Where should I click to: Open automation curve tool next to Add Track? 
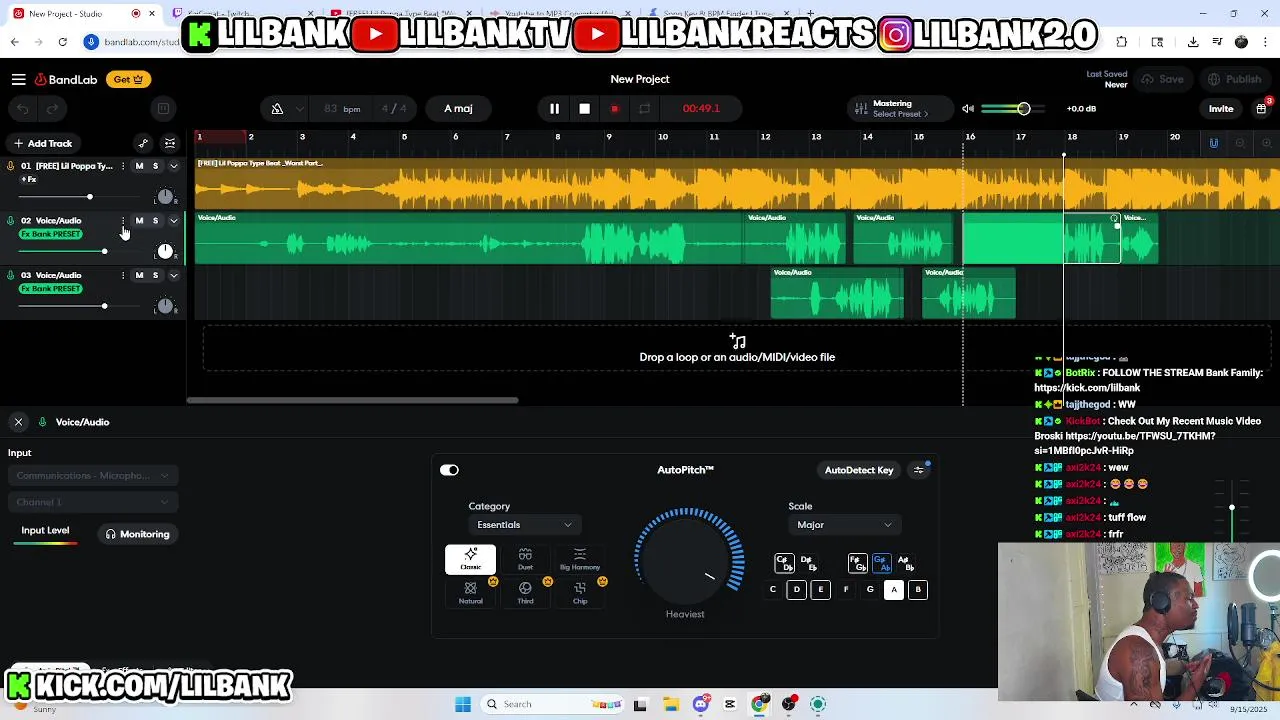pyautogui.click(x=143, y=143)
